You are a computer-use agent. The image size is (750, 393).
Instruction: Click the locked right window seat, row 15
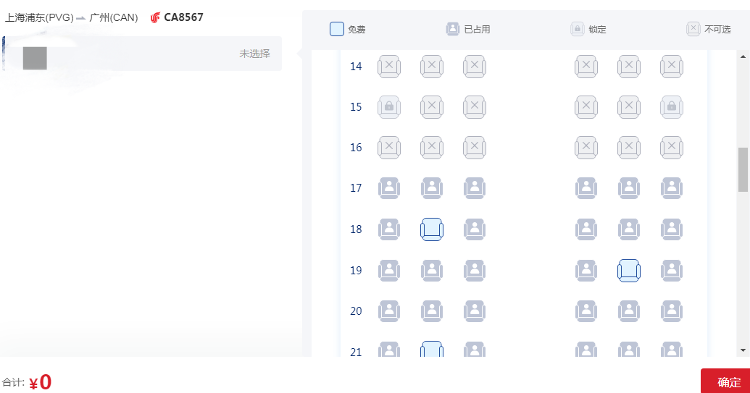coord(672,107)
